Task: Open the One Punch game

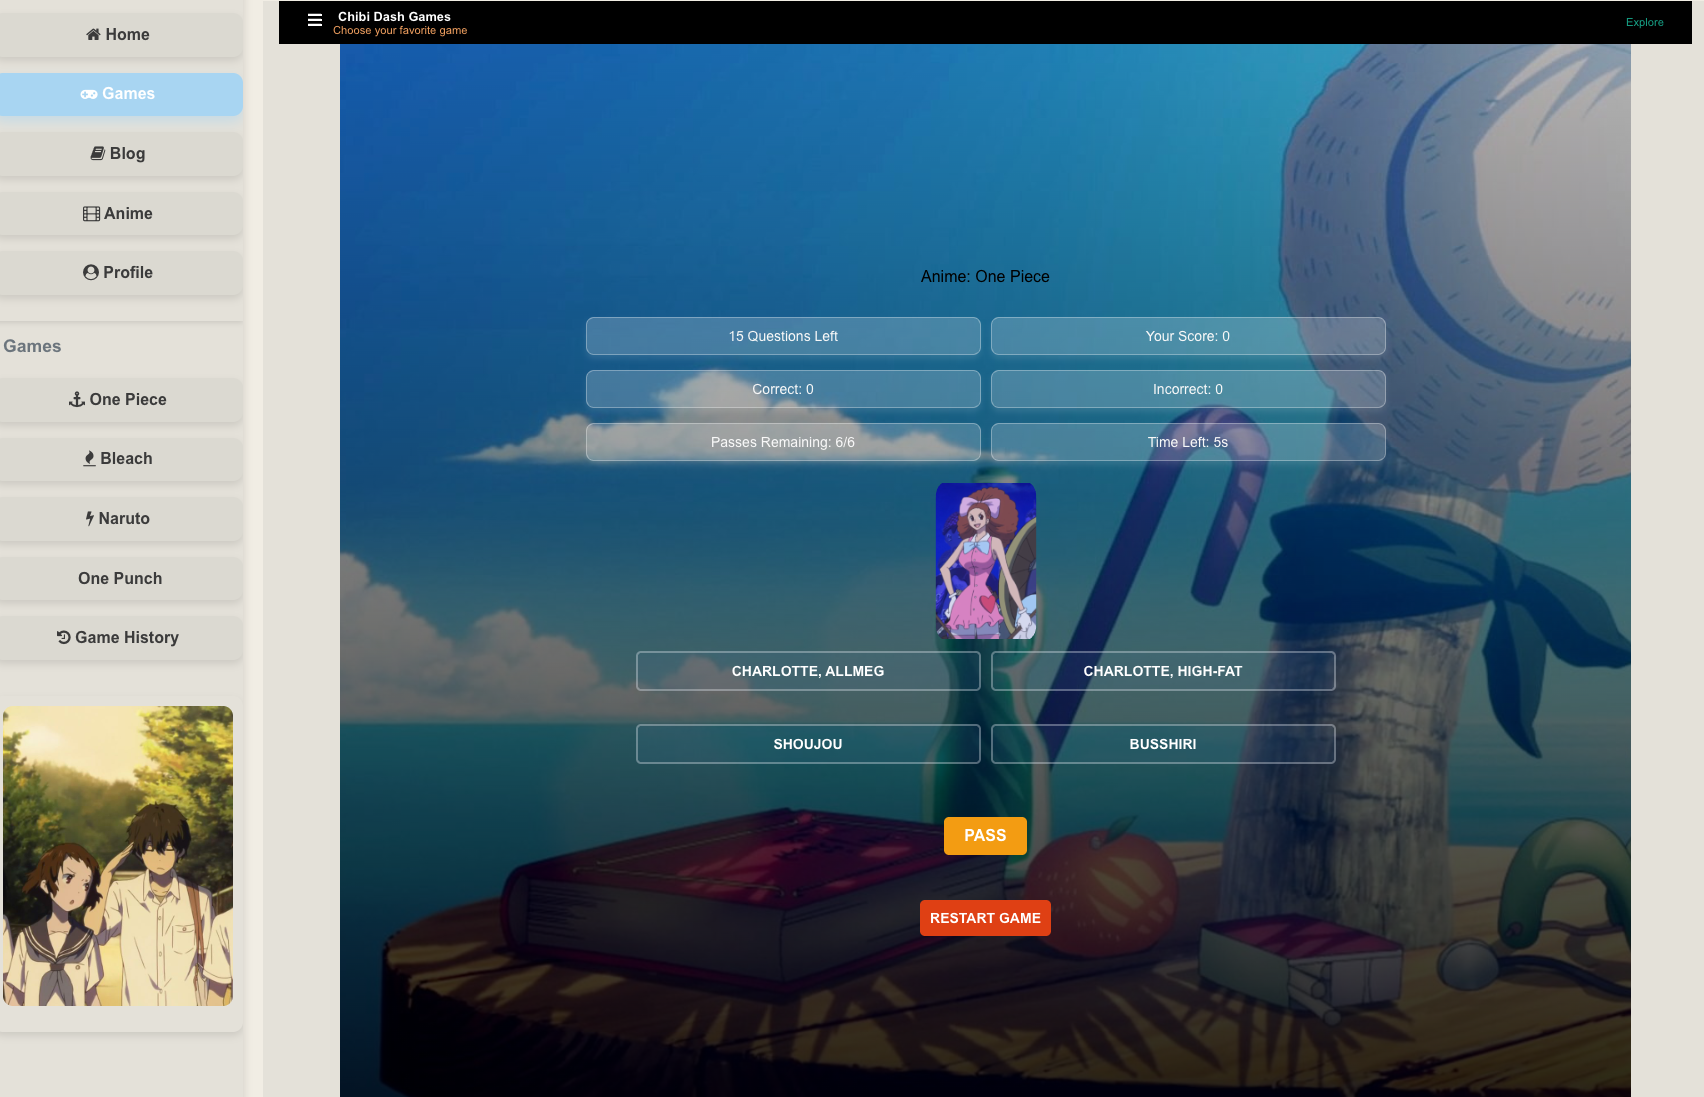Action: pos(120,578)
